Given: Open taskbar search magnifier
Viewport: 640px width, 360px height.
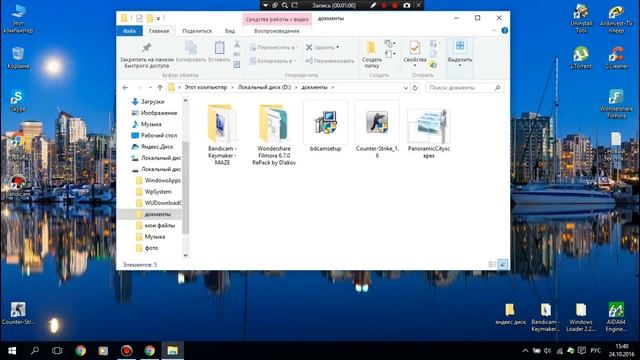Looking at the screenshot, I should tap(35, 351).
